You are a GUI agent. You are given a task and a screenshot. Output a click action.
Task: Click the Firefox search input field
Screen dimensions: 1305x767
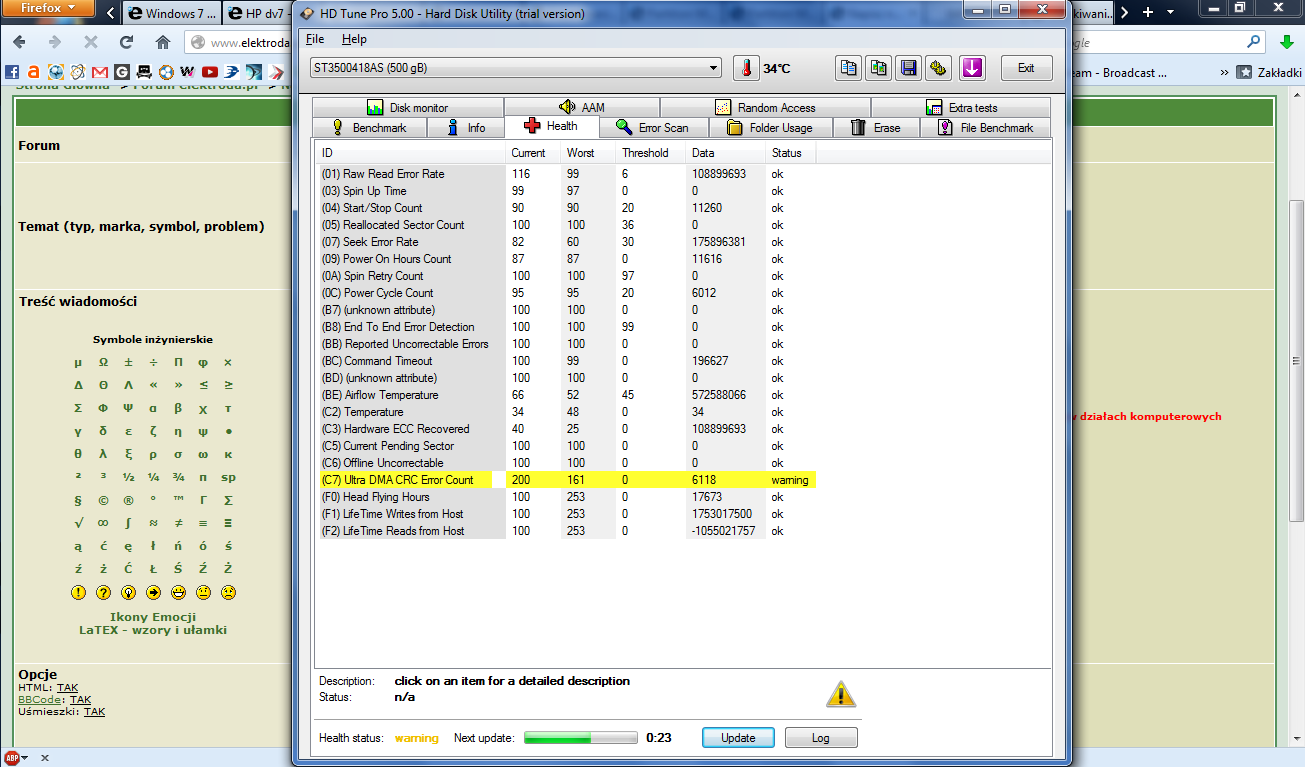pos(1158,43)
